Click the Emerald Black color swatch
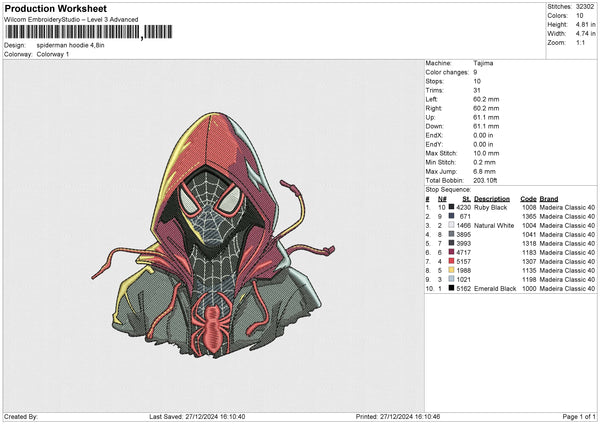Screen dimensions: 600x424 click(x=452, y=288)
